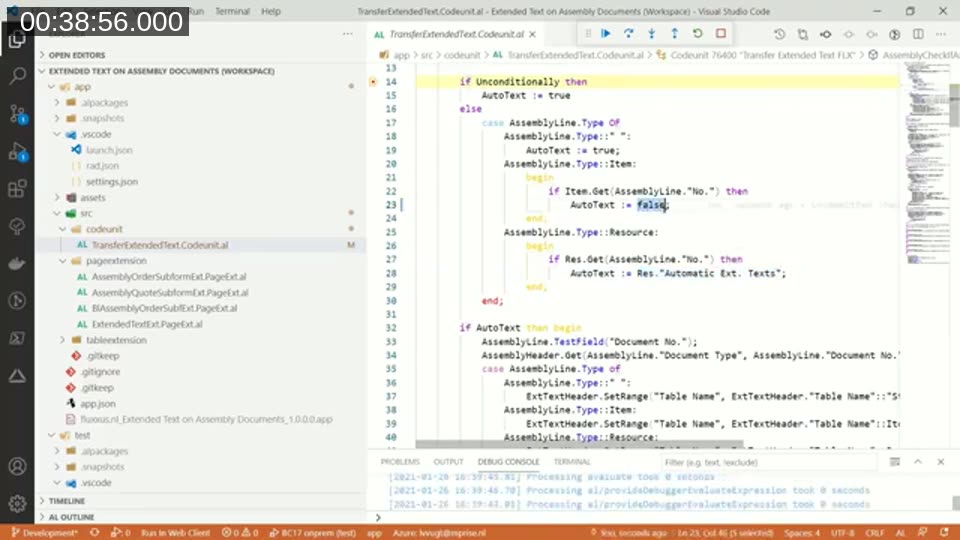Viewport: 960px width, 540px height.
Task: Open the Accounts menu icon
Action: (x=17, y=467)
